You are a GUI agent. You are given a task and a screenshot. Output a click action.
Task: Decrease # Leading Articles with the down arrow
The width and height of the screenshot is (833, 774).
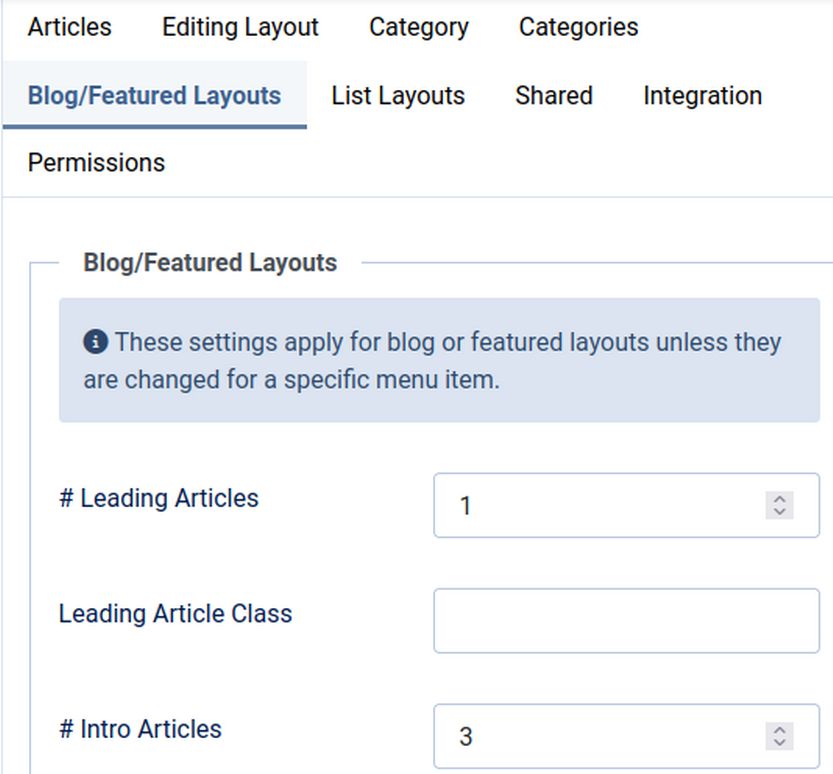(779, 512)
